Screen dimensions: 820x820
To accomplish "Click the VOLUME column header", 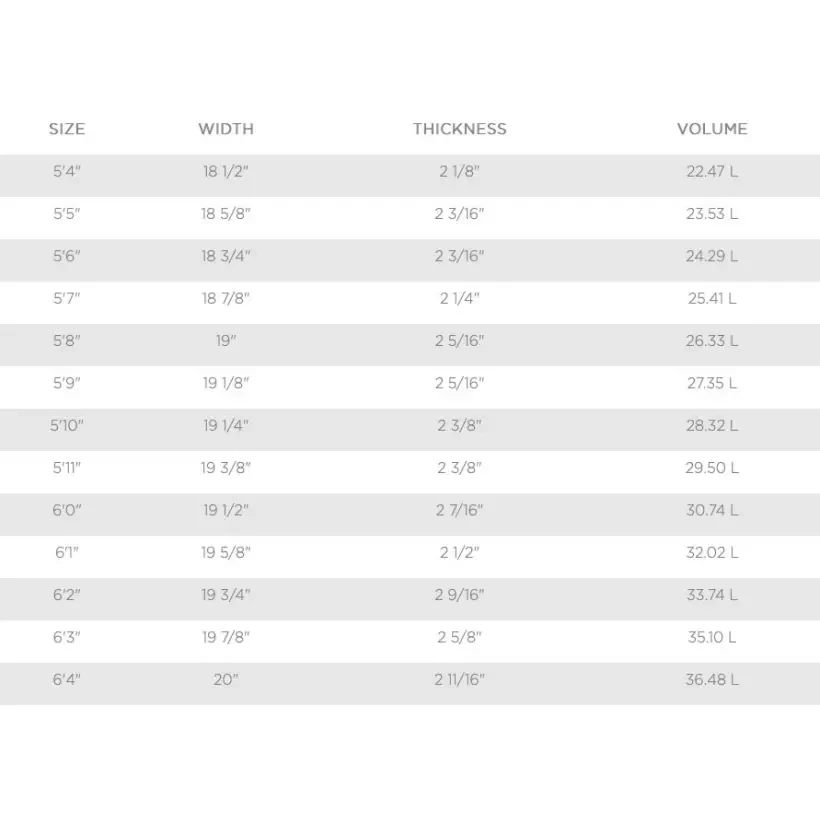I will [712, 129].
